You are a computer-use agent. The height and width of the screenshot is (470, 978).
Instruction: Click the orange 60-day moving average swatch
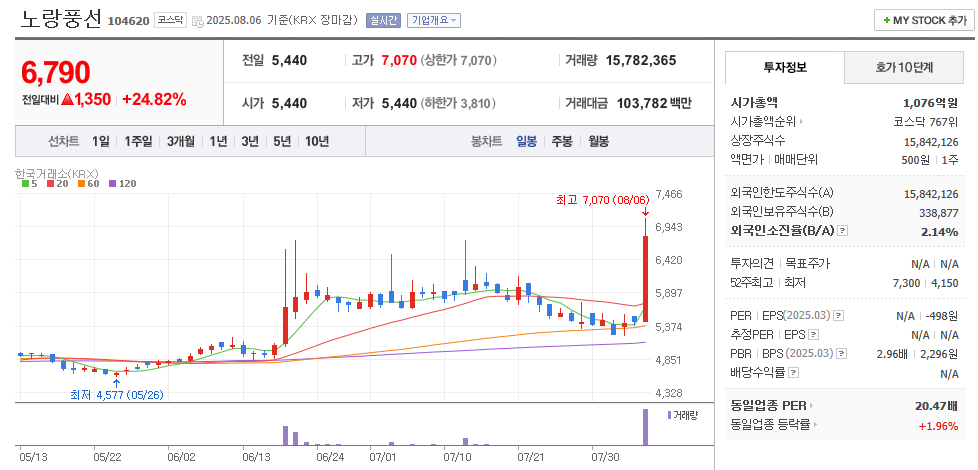pyautogui.click(x=81, y=184)
